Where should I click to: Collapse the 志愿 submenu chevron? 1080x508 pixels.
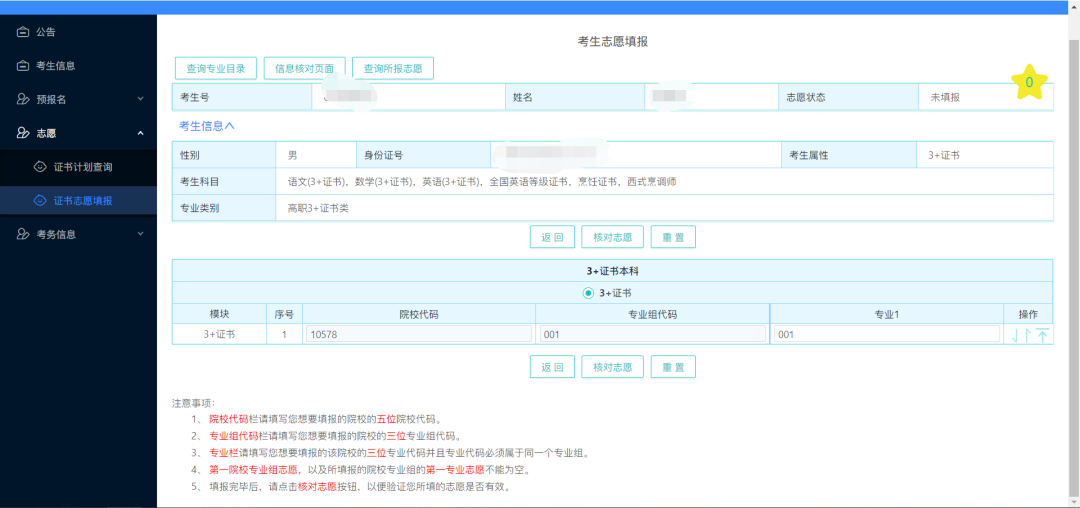141,133
